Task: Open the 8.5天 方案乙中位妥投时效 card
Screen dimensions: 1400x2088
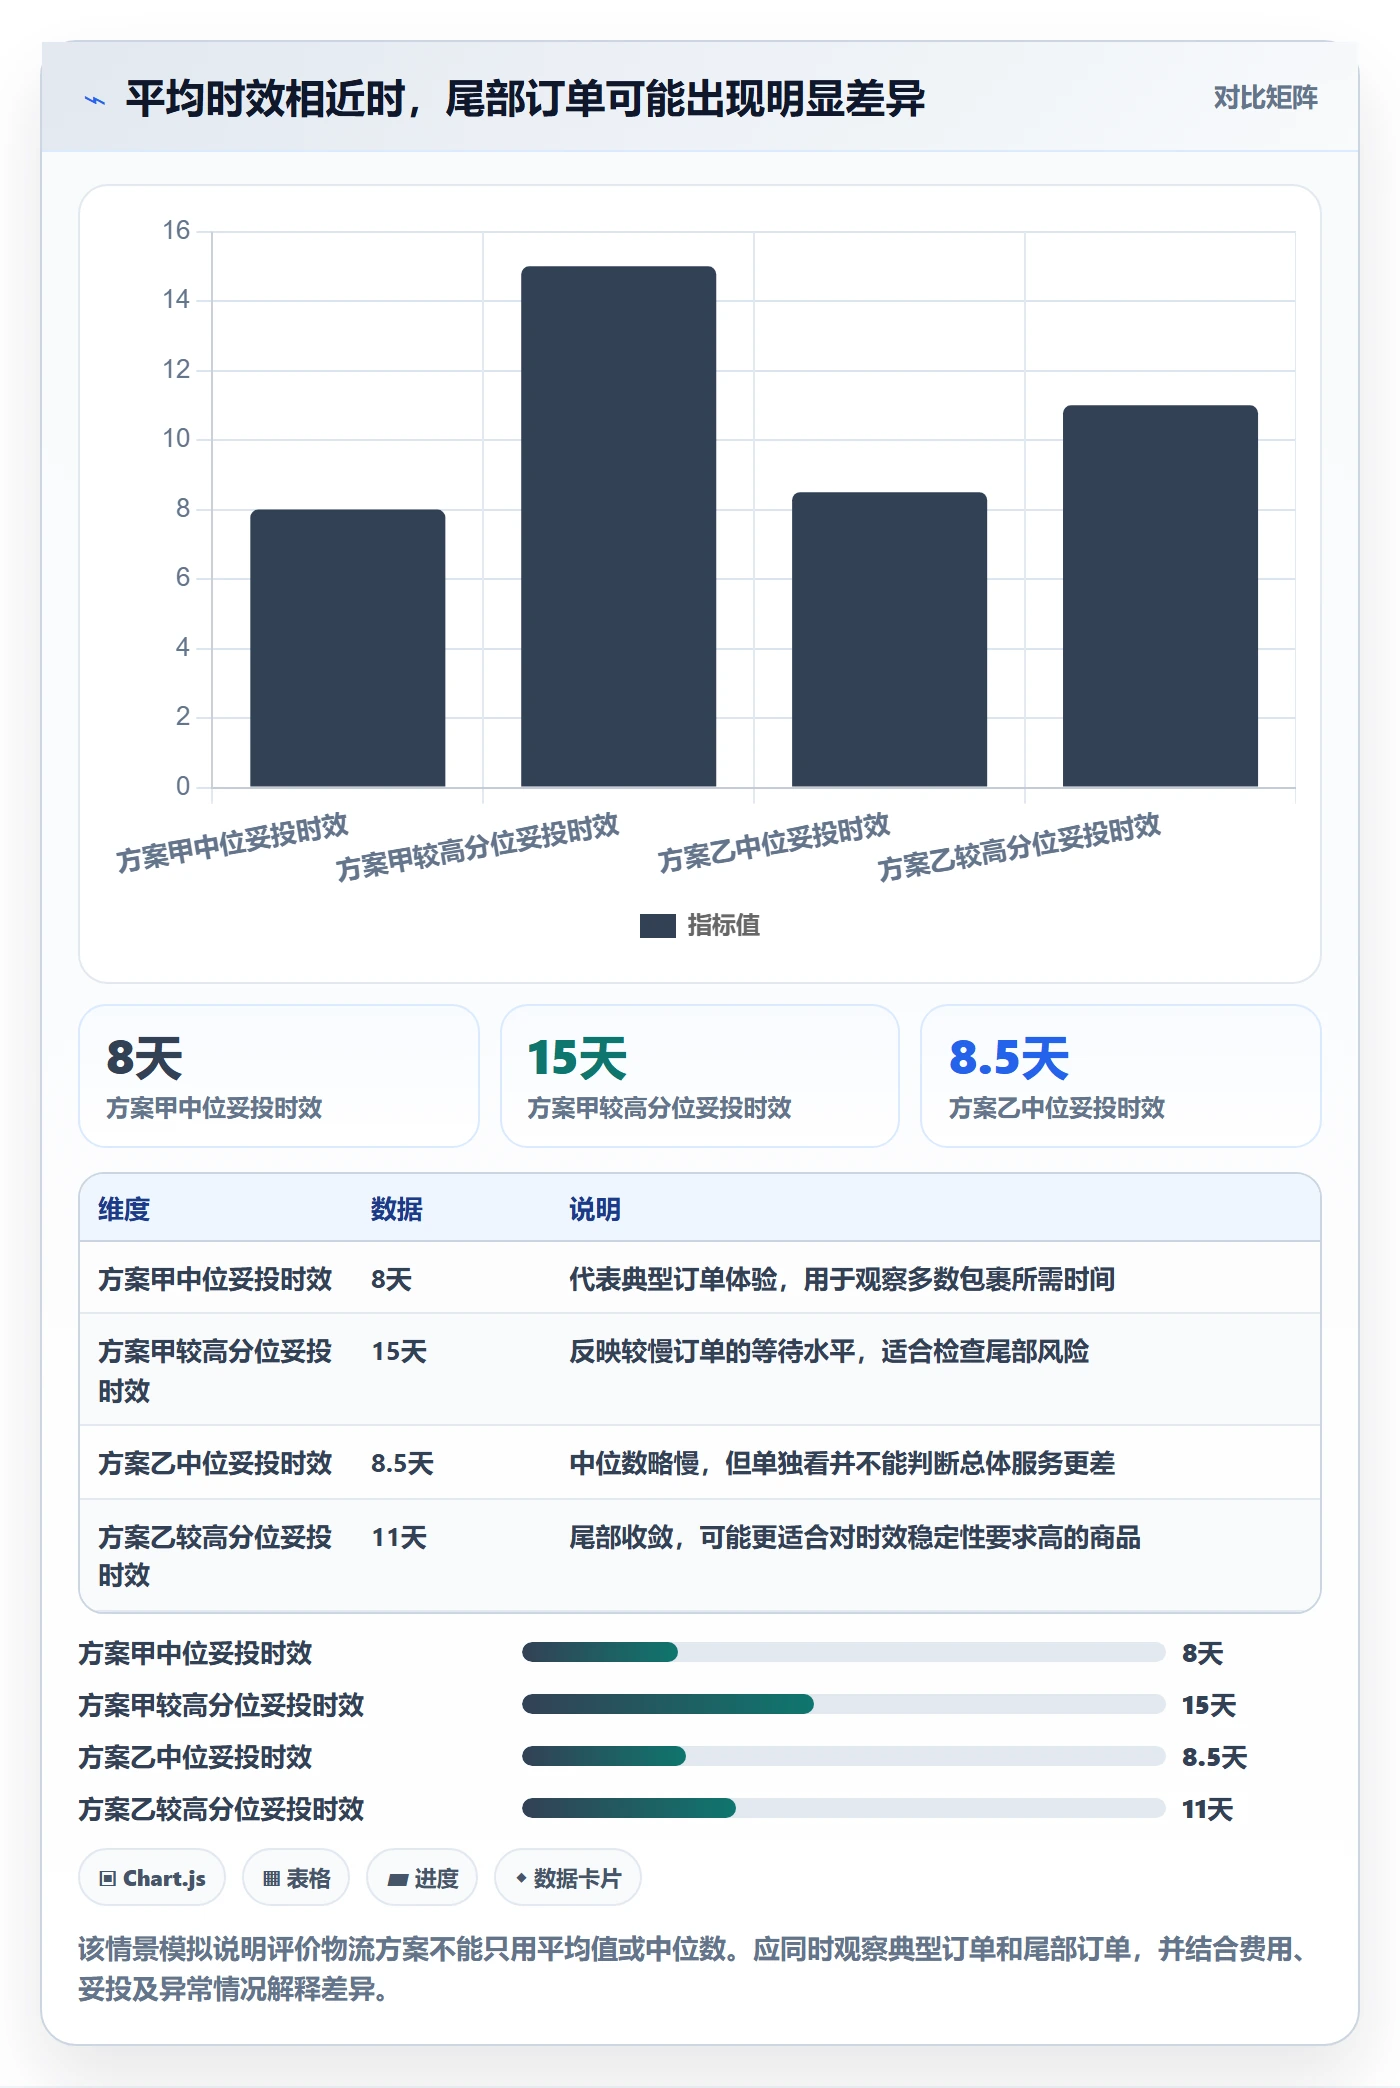Action: pyautogui.click(x=1121, y=1076)
